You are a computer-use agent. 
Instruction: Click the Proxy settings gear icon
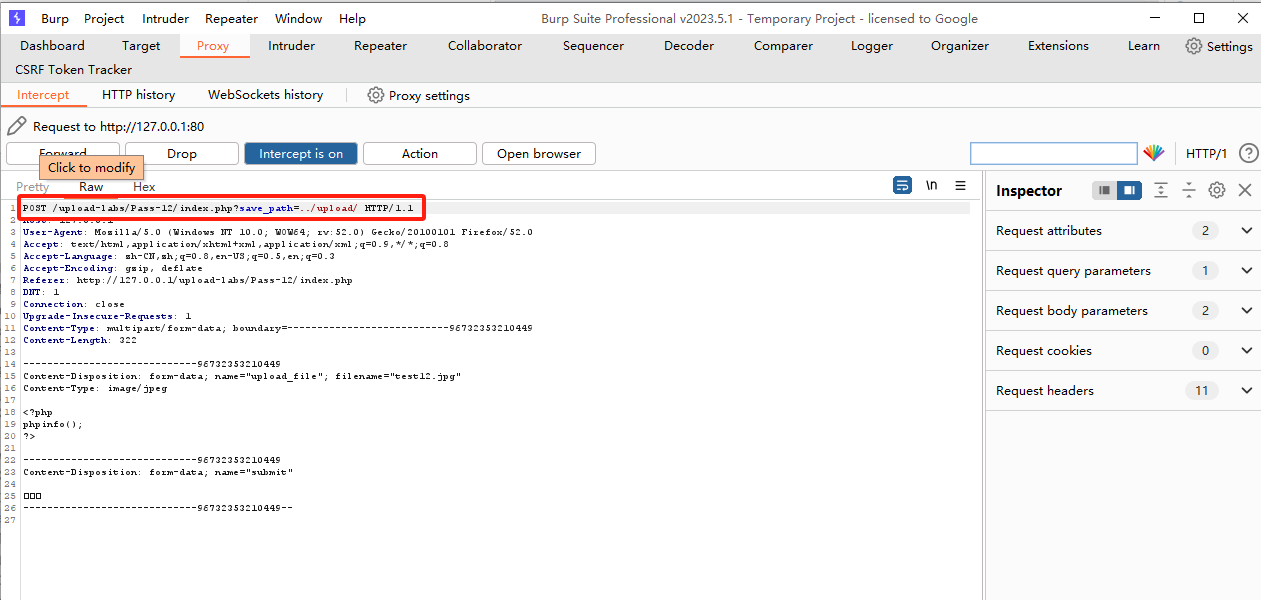coord(376,95)
